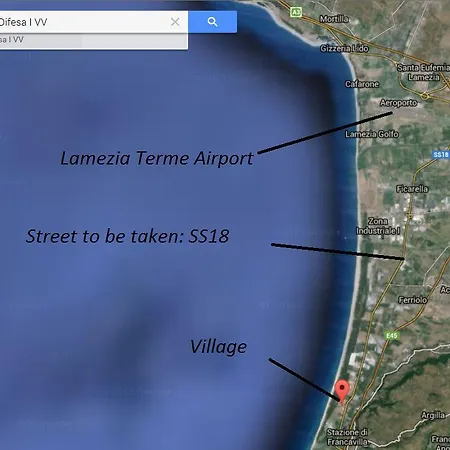Select the 'sa I VV' search suggestion
The width and height of the screenshot is (450, 450).
point(94,41)
